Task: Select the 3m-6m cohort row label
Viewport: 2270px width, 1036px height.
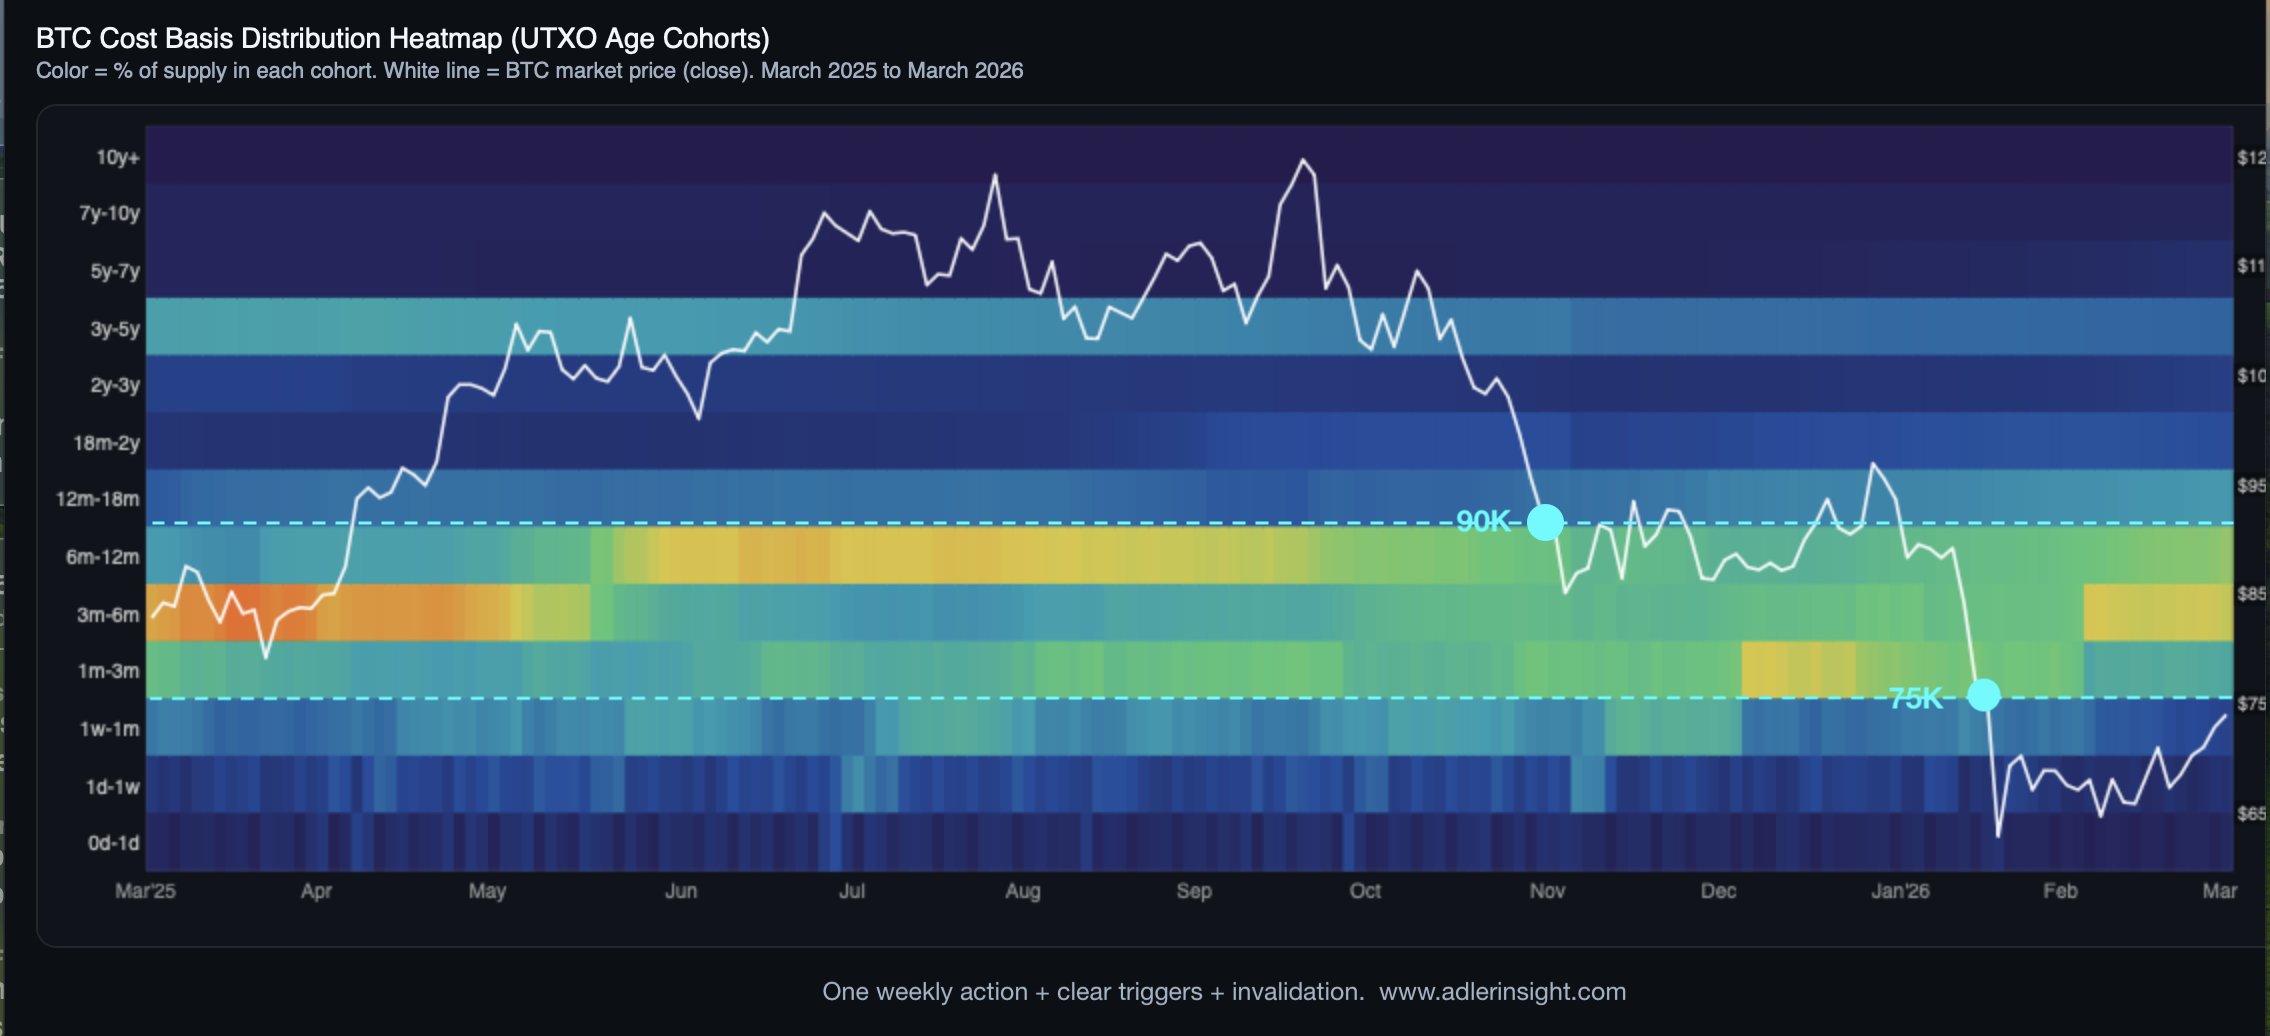Action: coord(108,615)
